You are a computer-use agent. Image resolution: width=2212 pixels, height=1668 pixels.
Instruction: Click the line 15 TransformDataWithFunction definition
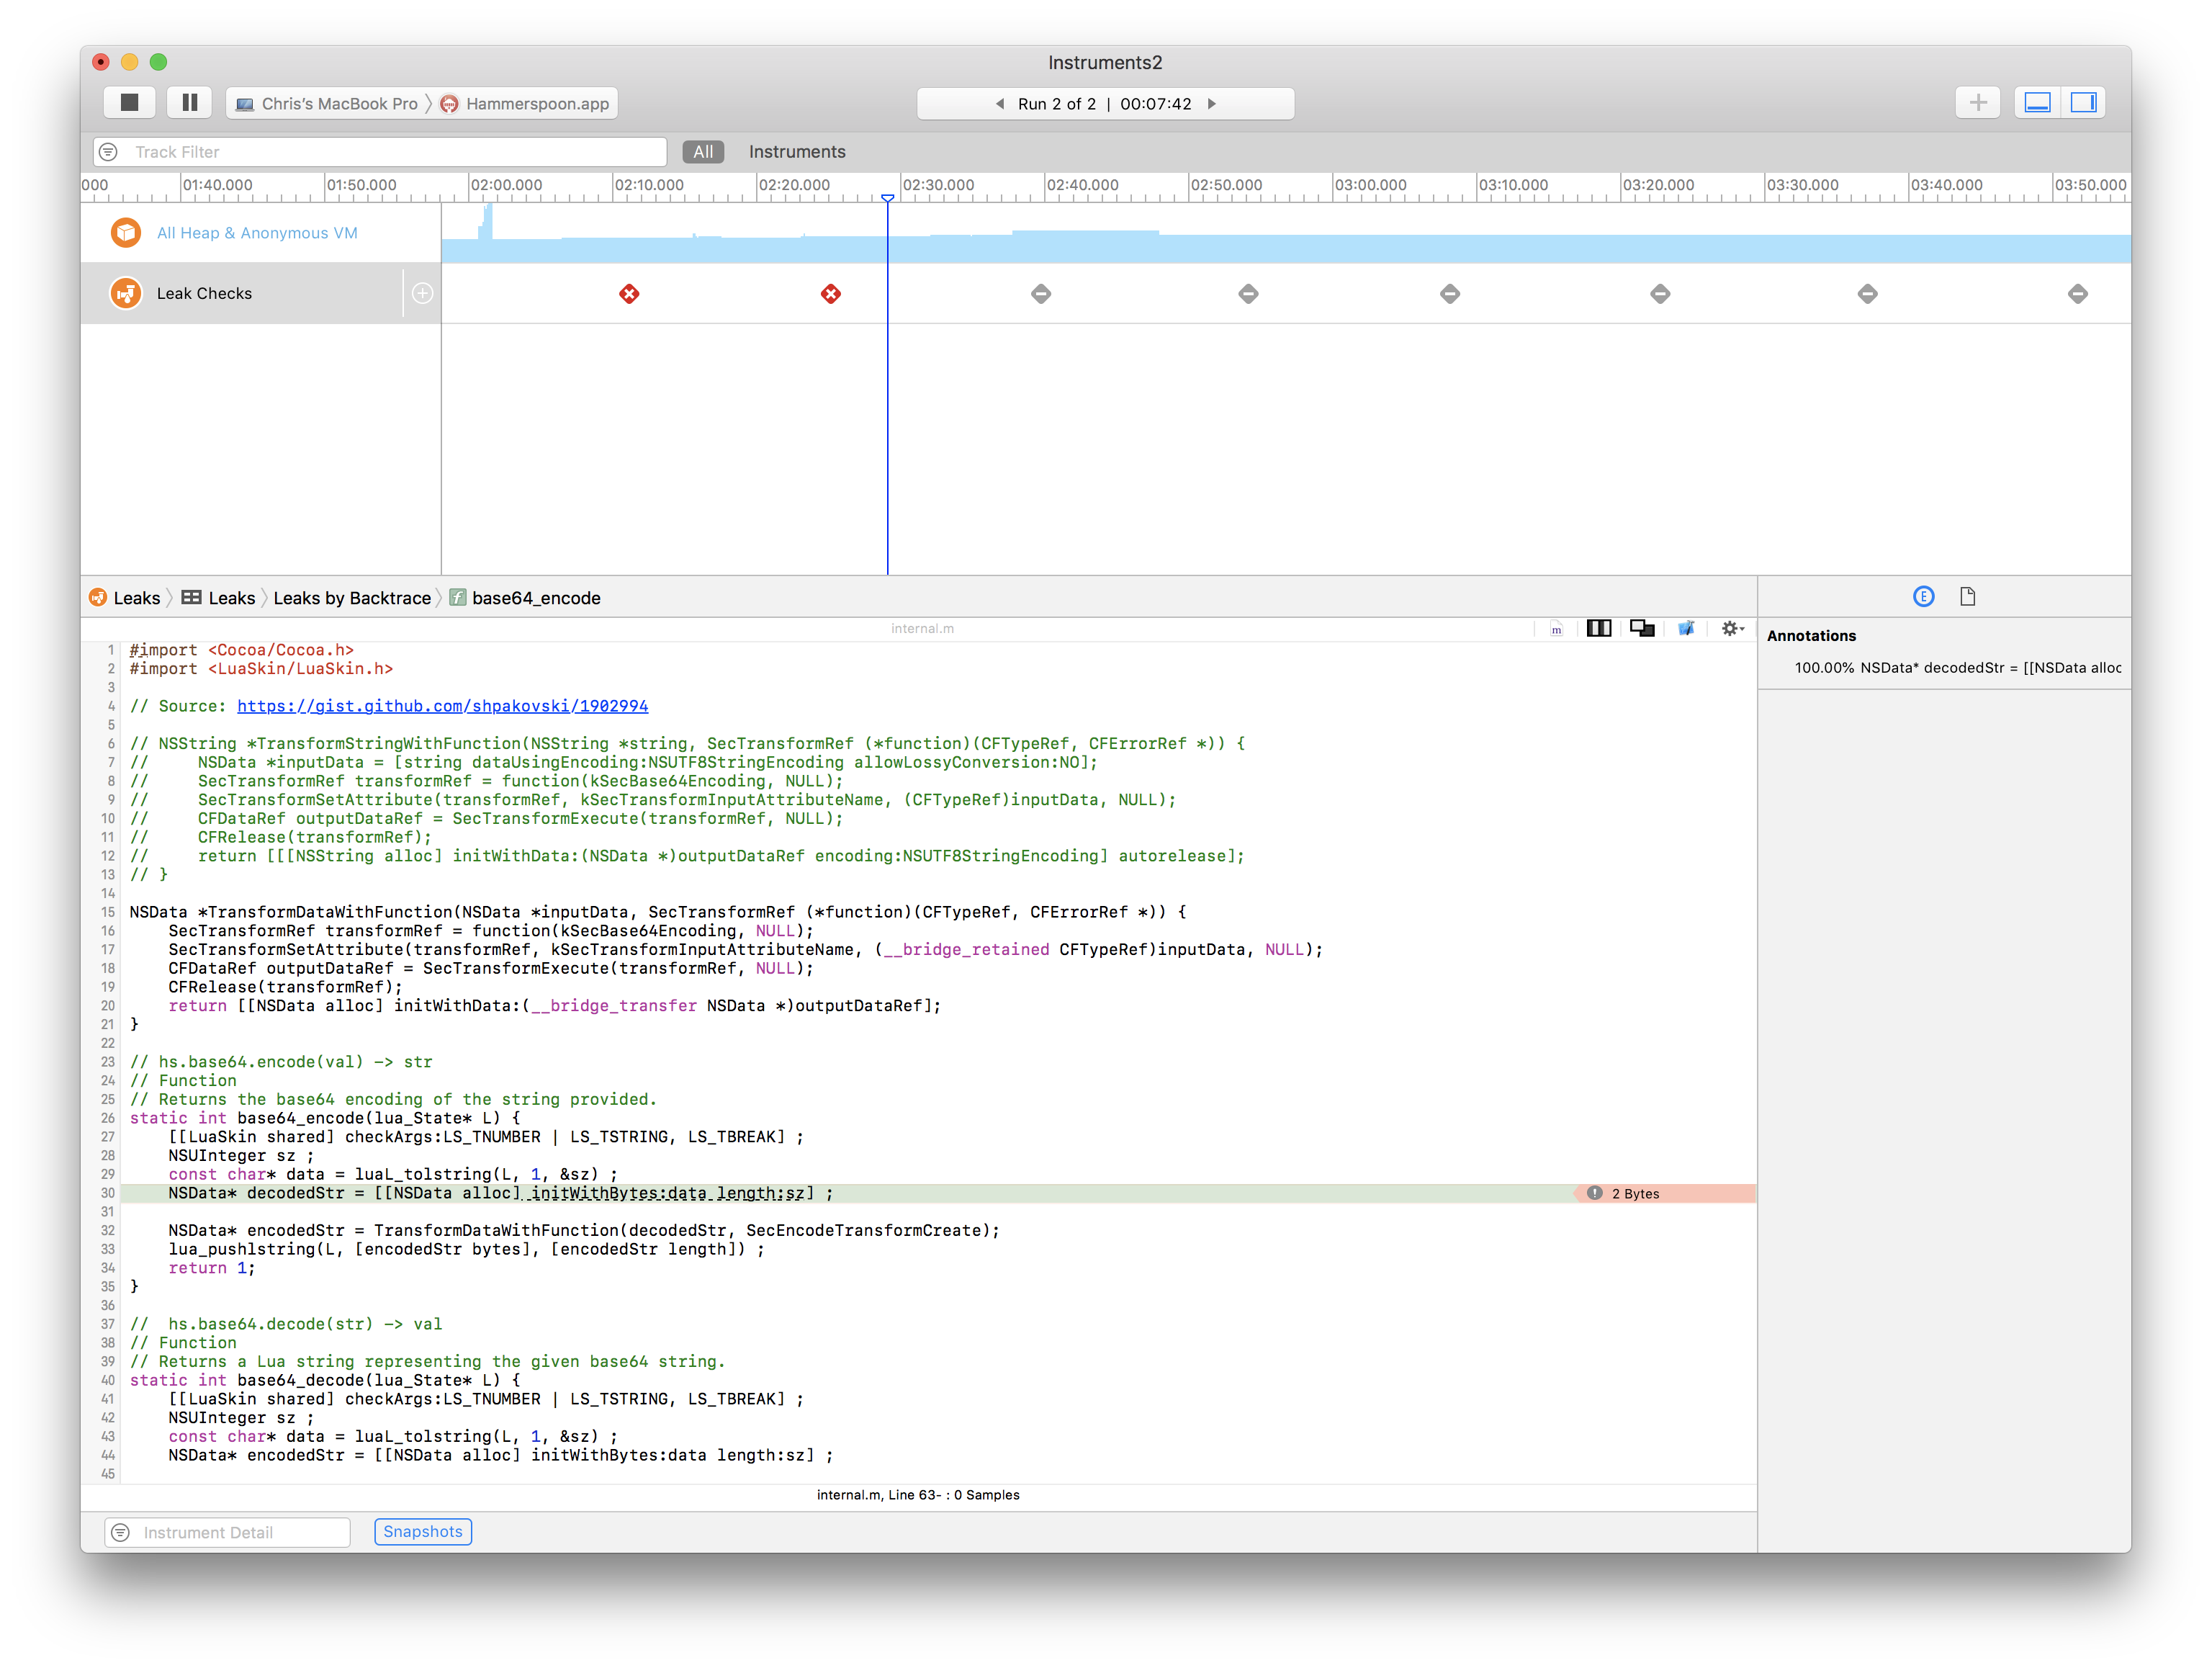[657, 912]
